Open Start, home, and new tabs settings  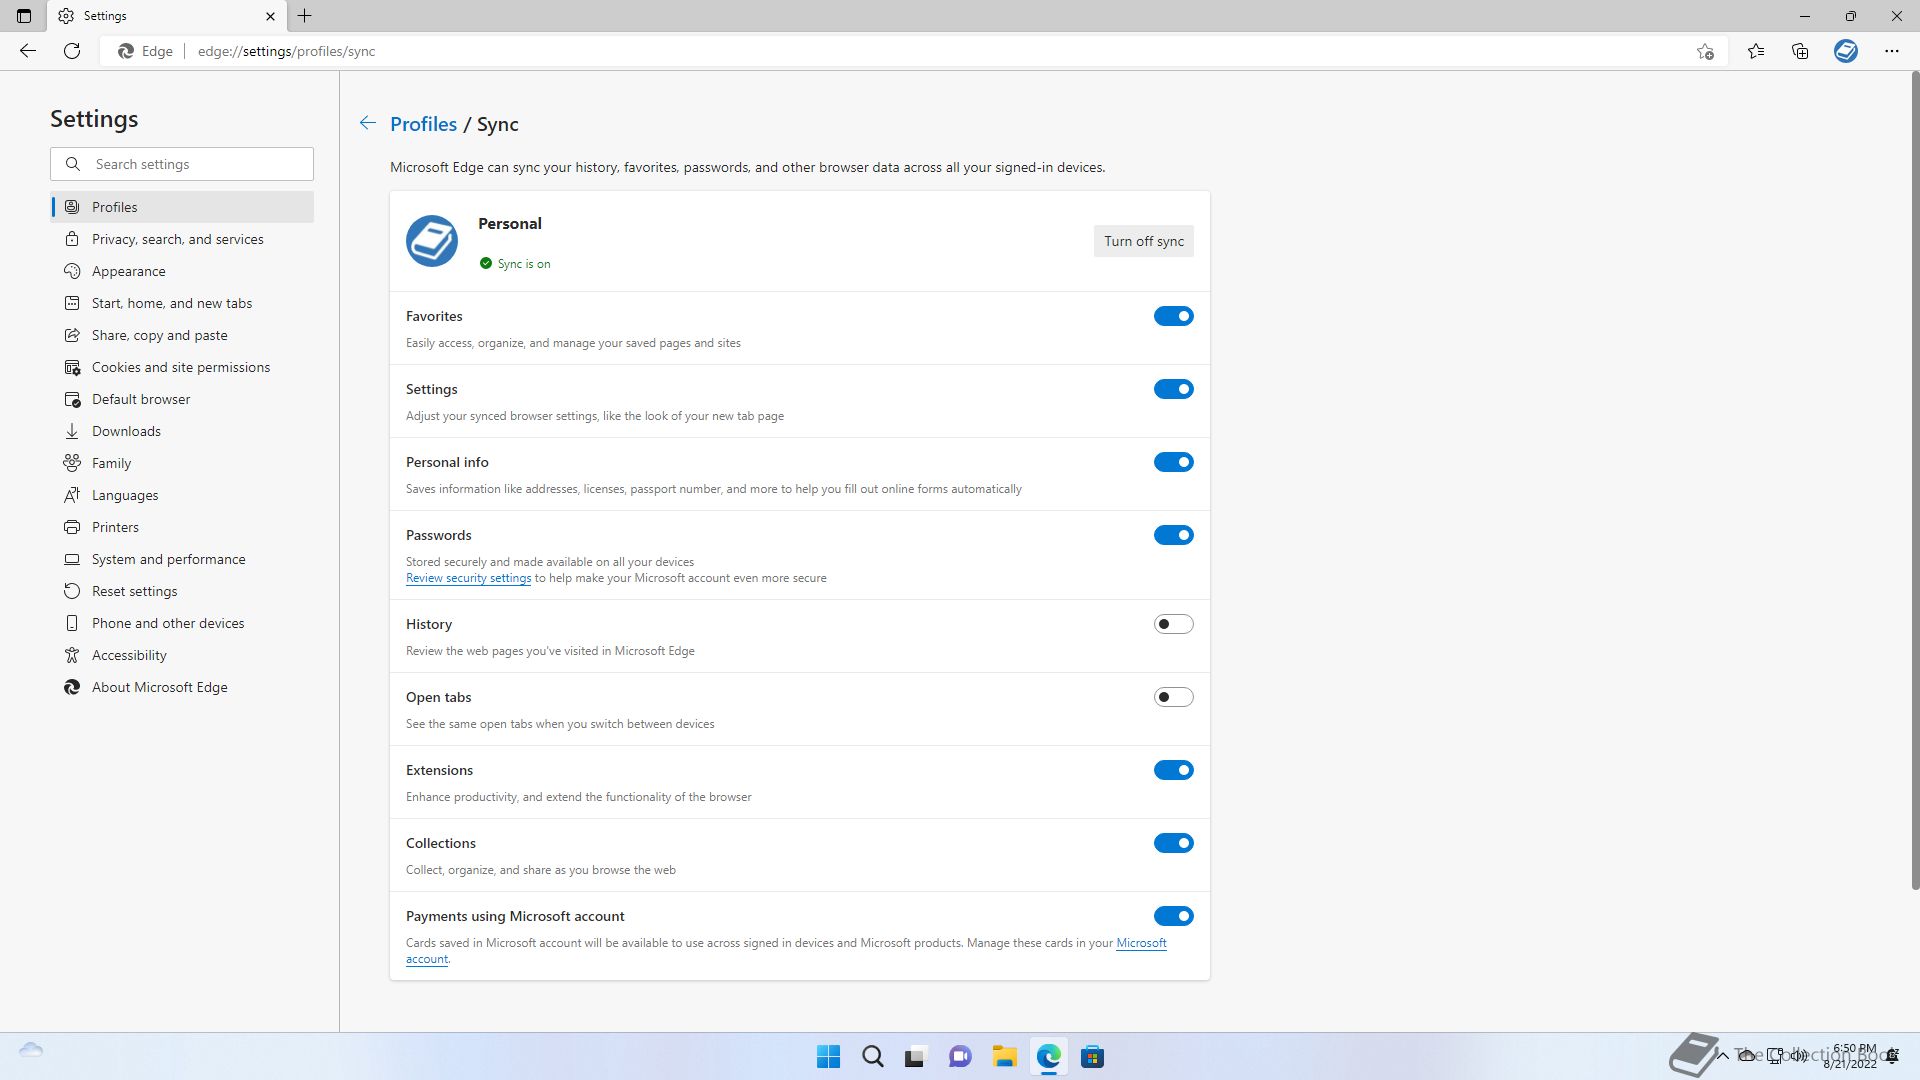point(182,303)
